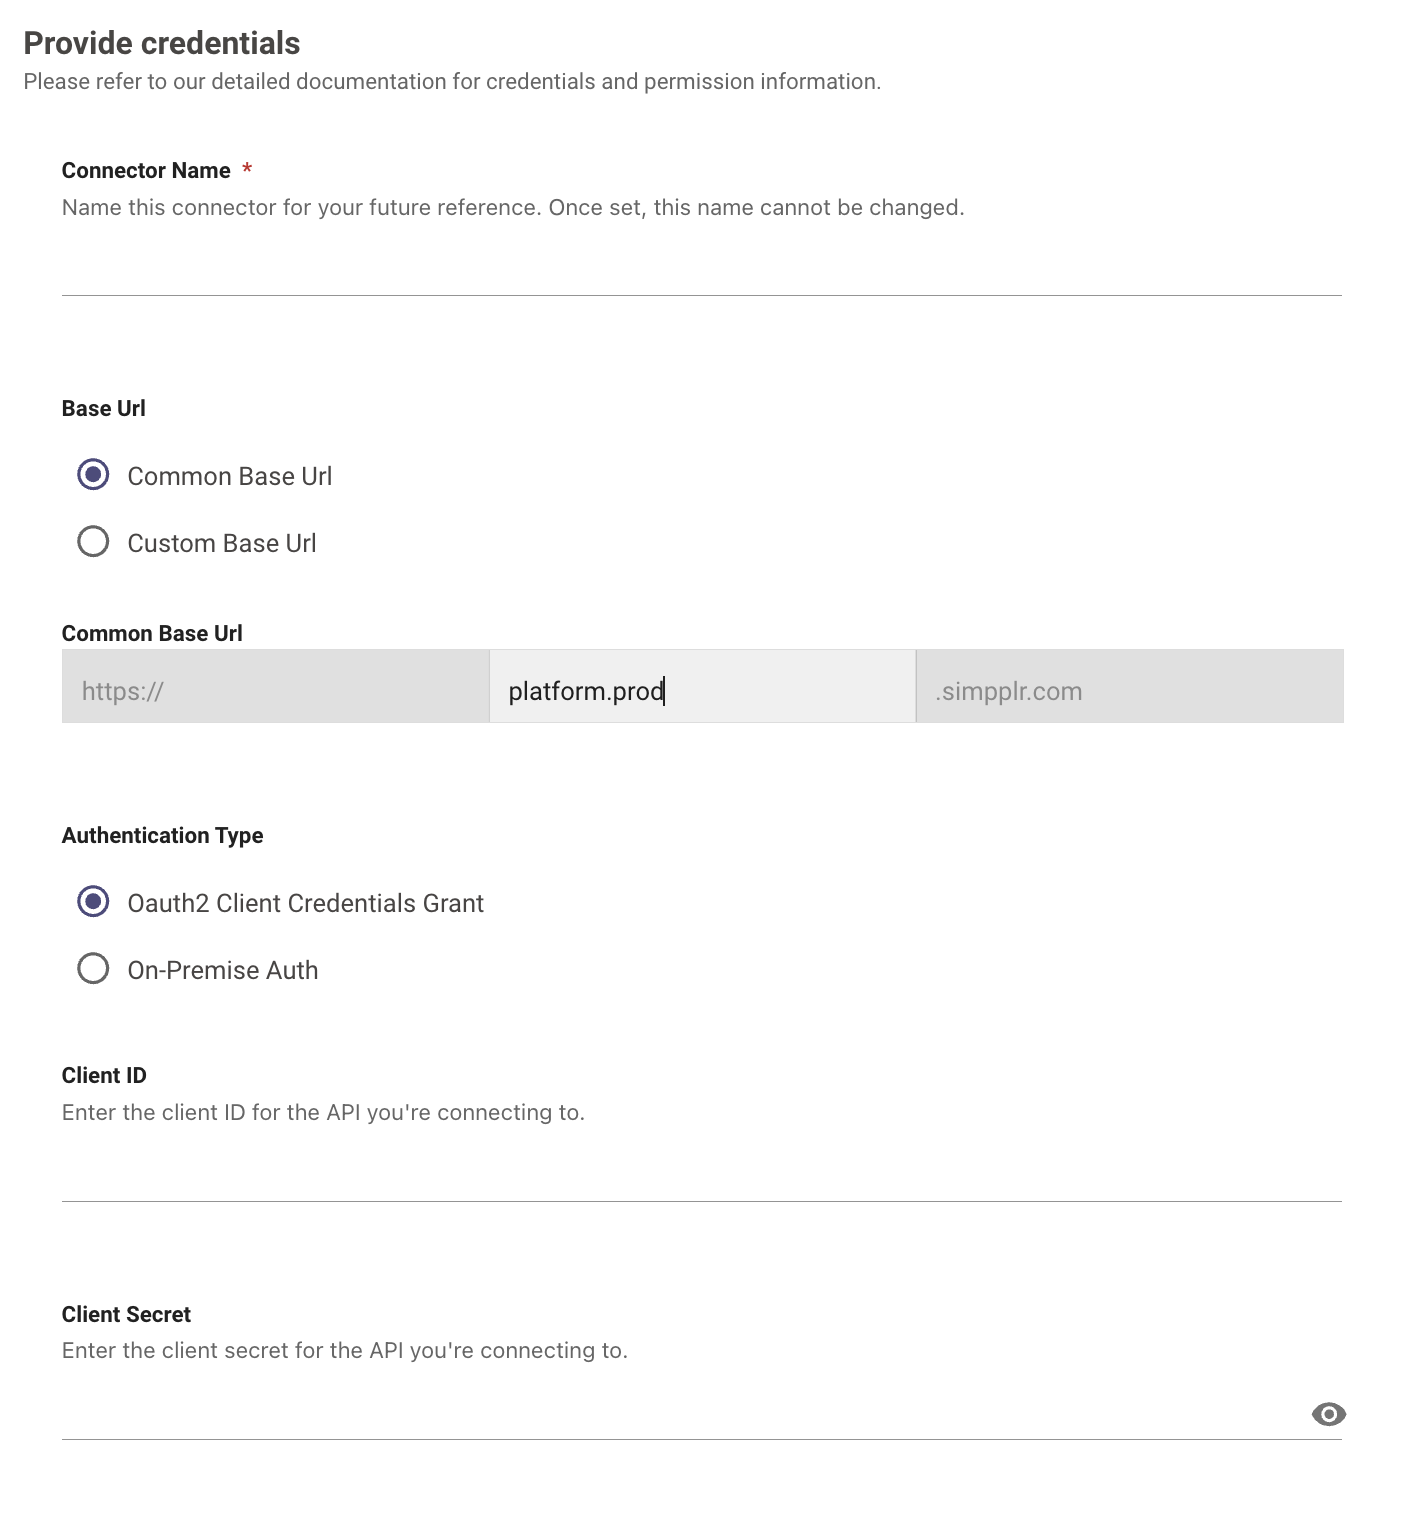
Task: Click the https:// prefix box
Action: (x=275, y=687)
